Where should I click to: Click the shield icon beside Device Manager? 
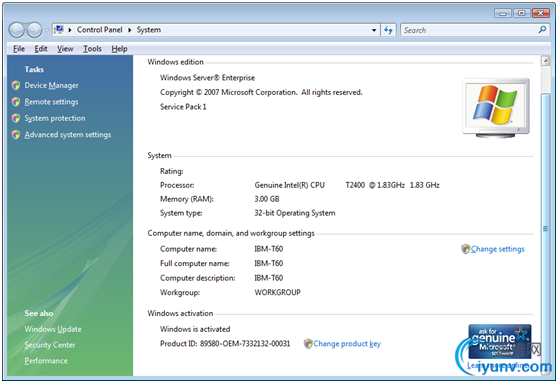pos(16,85)
